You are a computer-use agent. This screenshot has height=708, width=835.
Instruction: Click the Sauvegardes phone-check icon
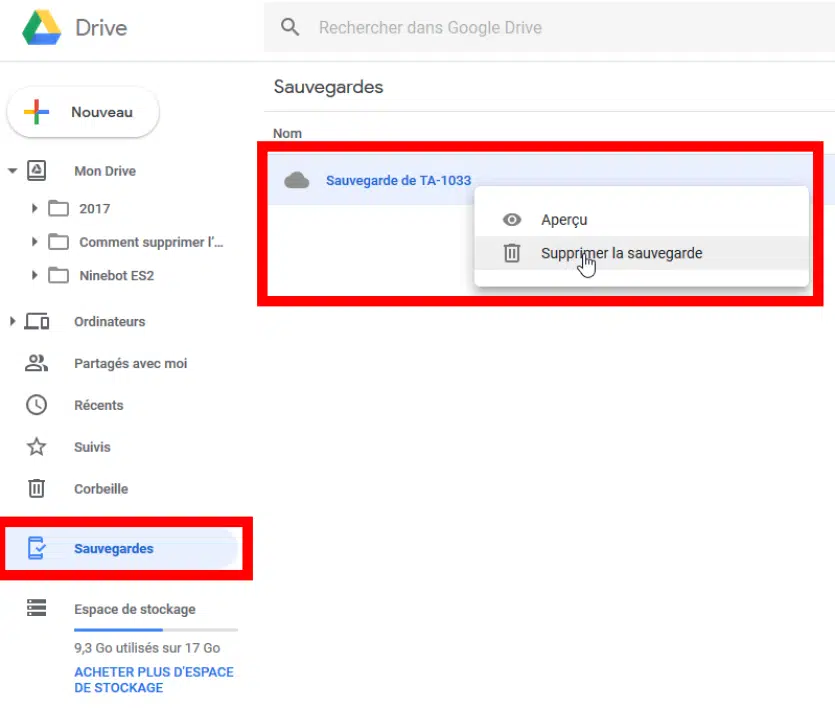coord(36,548)
